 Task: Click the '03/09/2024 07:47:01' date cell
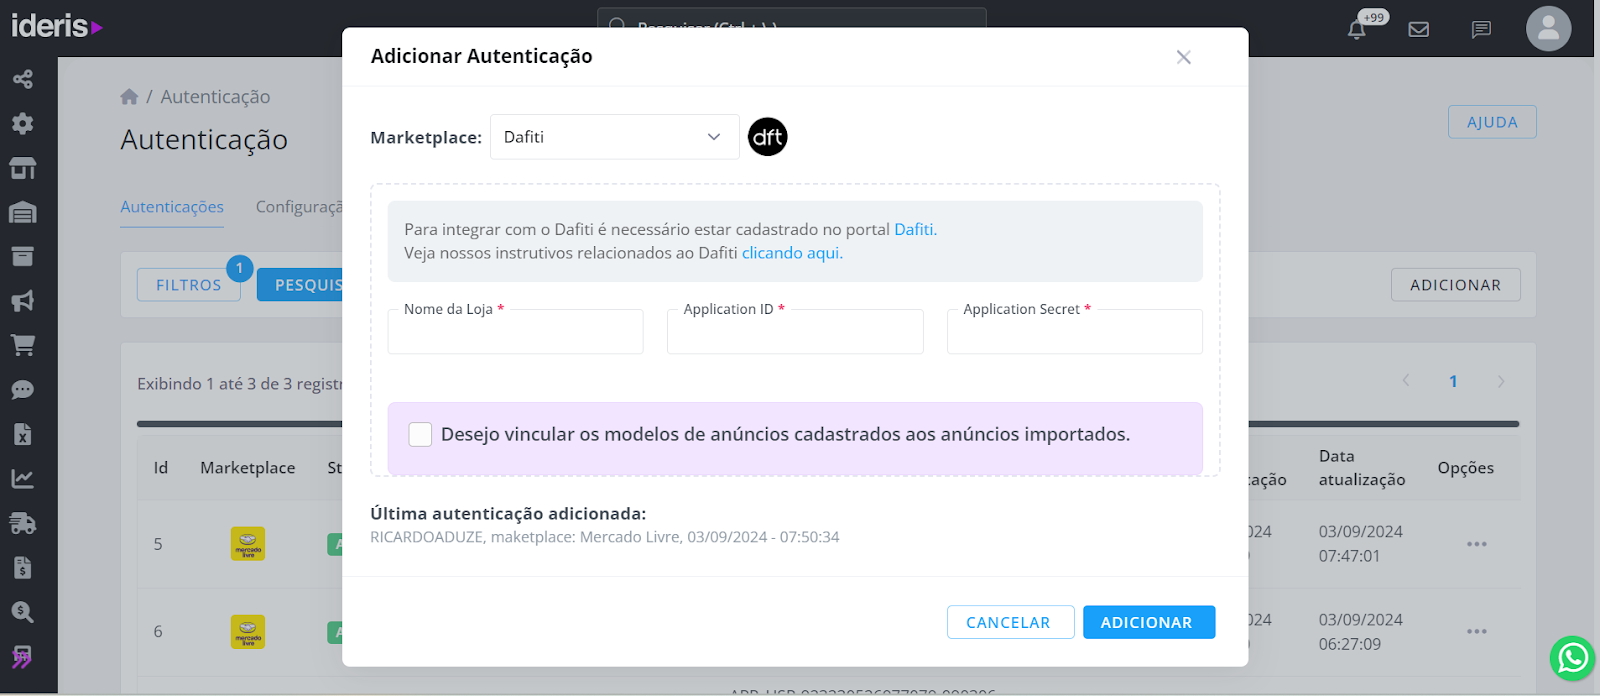coord(1360,544)
